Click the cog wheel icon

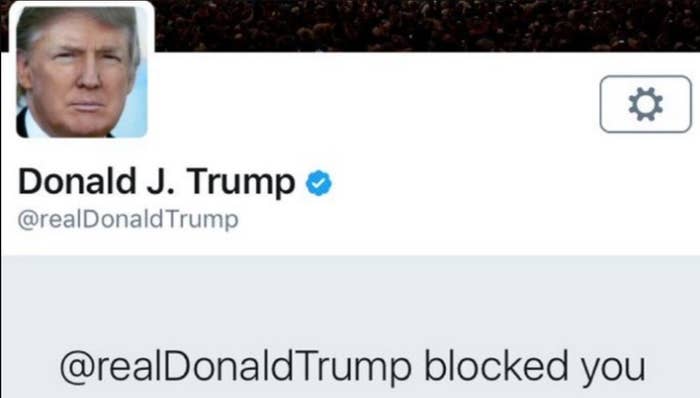point(646,104)
